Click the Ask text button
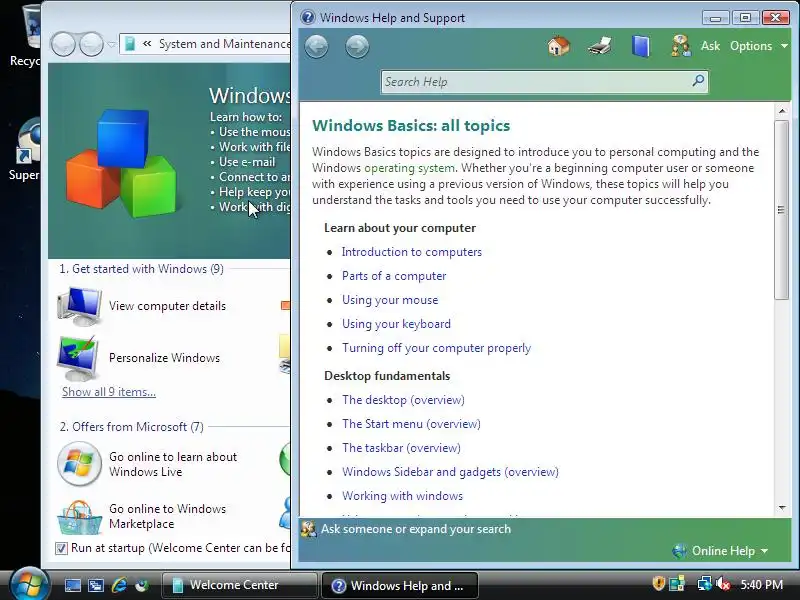This screenshot has width=800, height=600. (x=710, y=46)
